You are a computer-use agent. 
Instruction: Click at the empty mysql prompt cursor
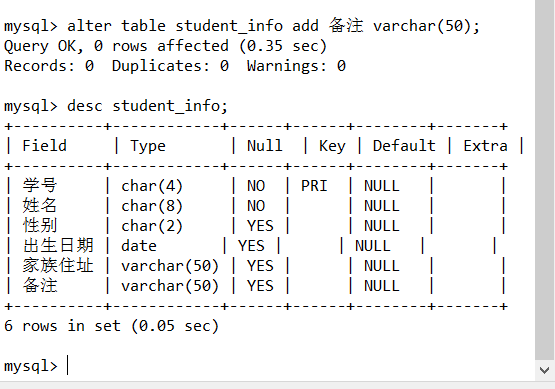click(68, 366)
